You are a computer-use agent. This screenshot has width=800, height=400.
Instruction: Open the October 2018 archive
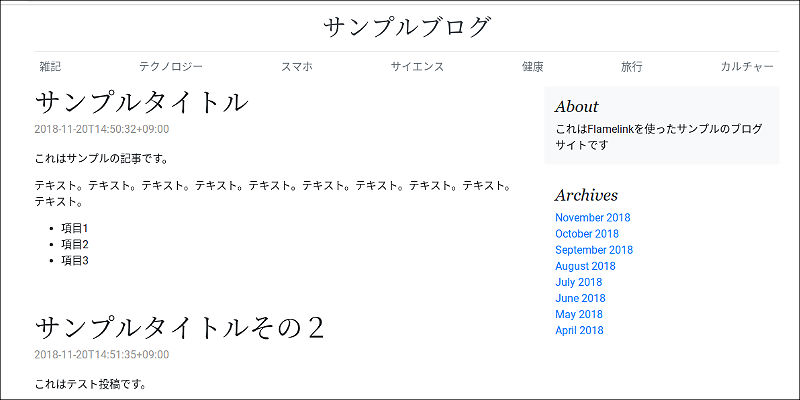coord(587,234)
